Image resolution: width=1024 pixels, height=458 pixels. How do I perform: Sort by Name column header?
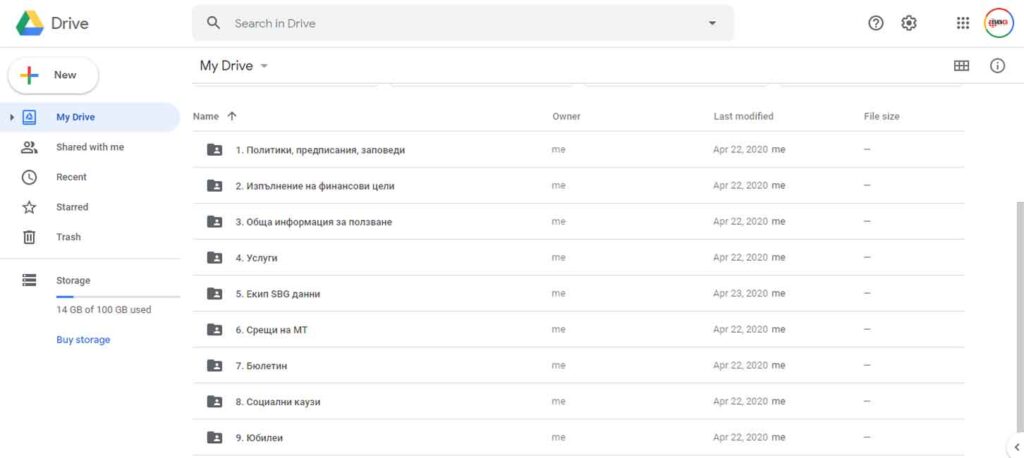coord(206,116)
